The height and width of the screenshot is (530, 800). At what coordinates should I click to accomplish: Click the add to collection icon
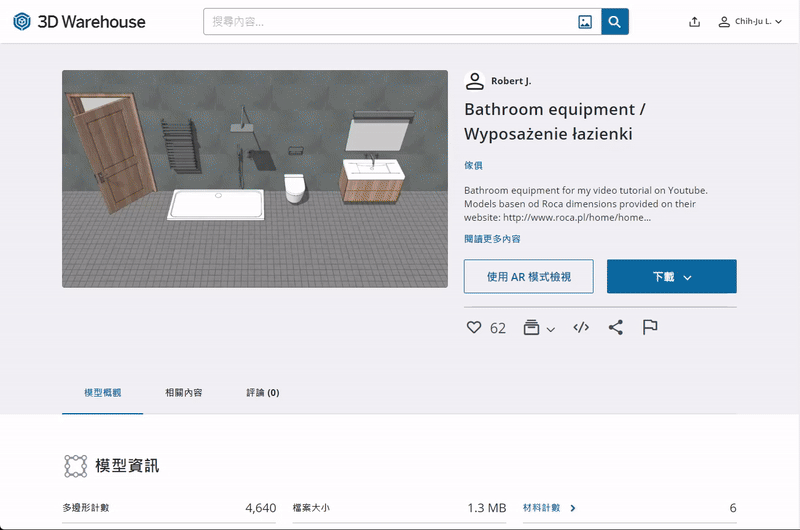coord(531,327)
